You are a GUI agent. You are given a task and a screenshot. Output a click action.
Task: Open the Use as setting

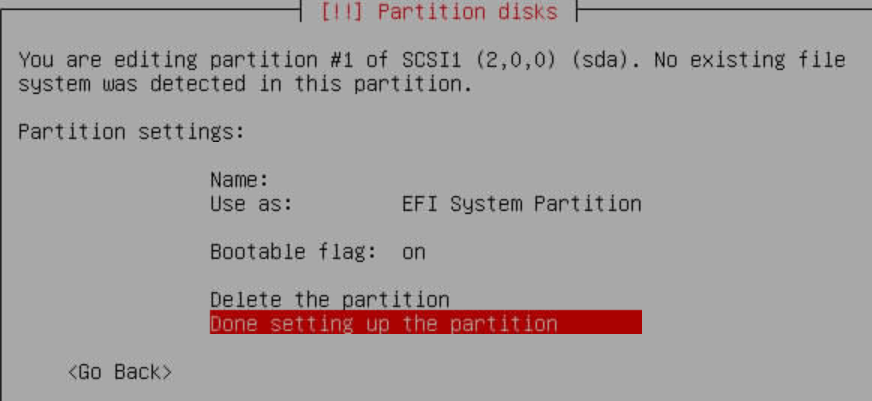click(x=425, y=204)
